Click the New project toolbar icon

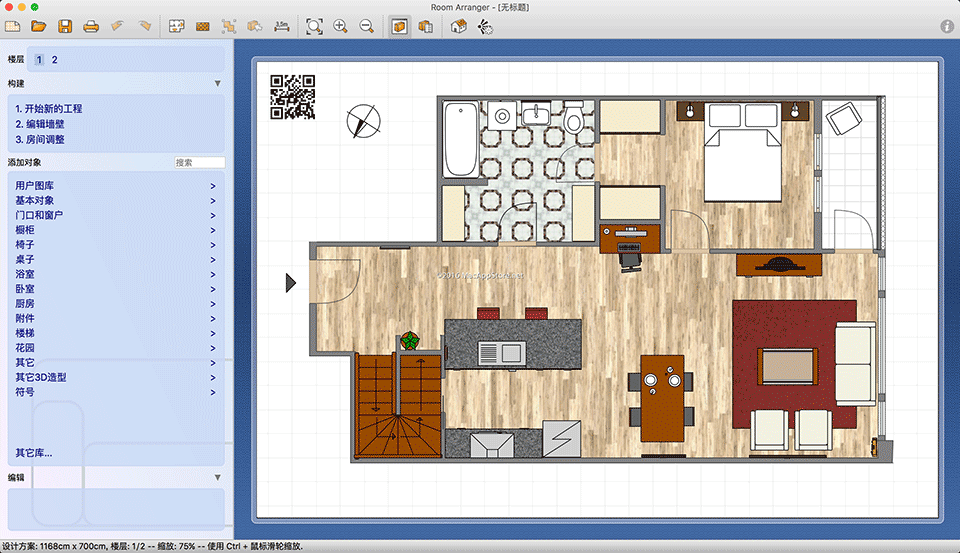coord(15,26)
